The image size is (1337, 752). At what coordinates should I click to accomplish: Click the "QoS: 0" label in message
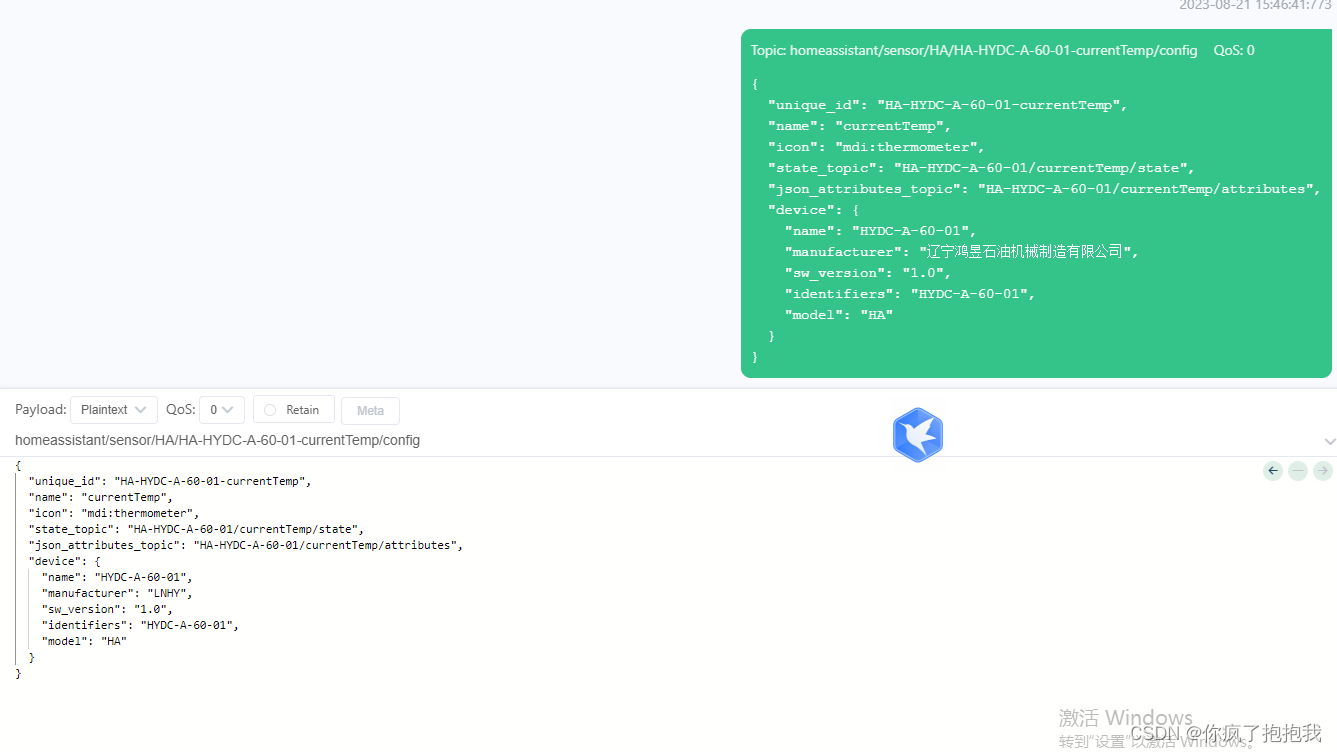tap(1234, 50)
